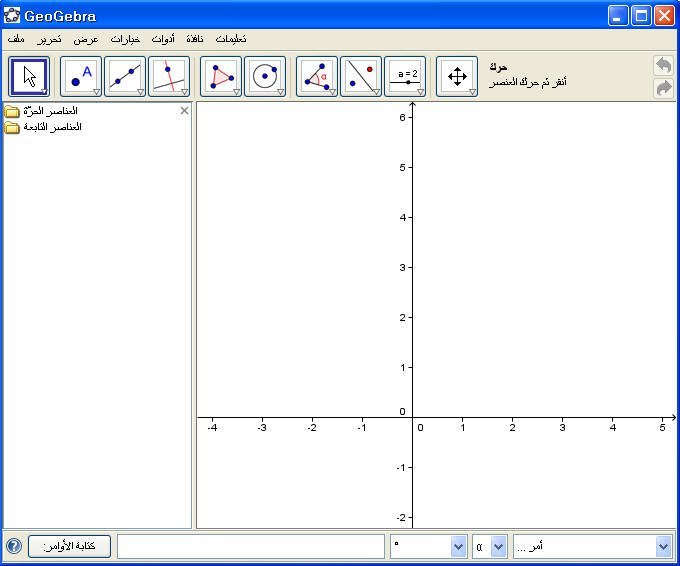Viewport: 680px width, 566px height.
Task: Select the New Point tool
Action: tap(81, 76)
